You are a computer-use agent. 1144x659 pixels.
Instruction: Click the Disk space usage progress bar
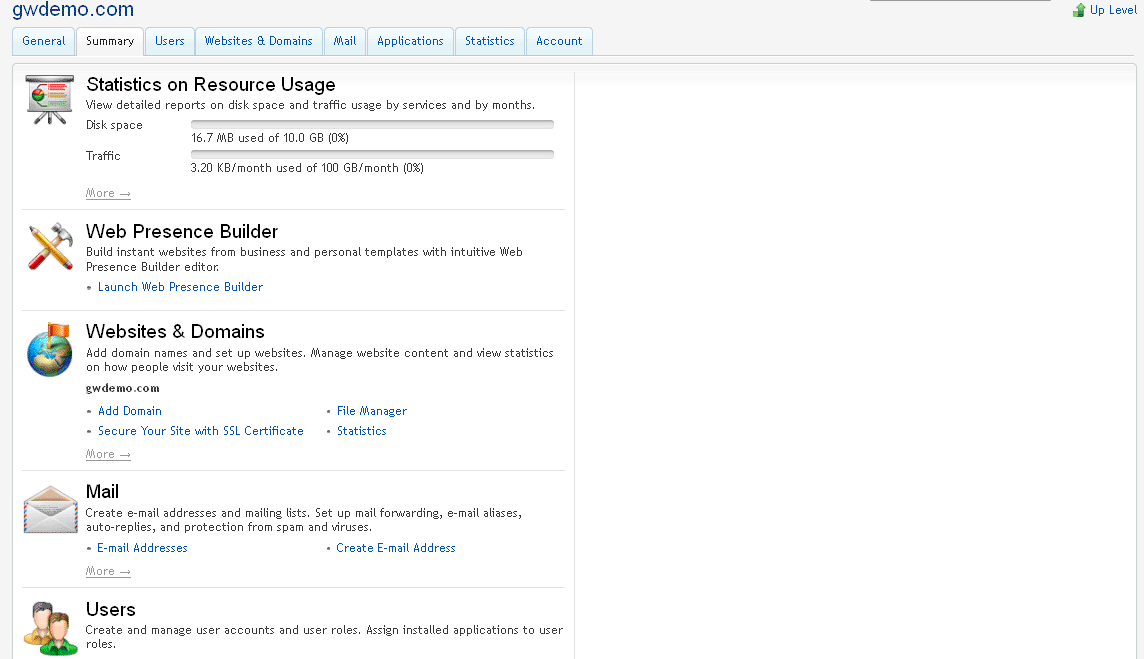tap(372, 125)
